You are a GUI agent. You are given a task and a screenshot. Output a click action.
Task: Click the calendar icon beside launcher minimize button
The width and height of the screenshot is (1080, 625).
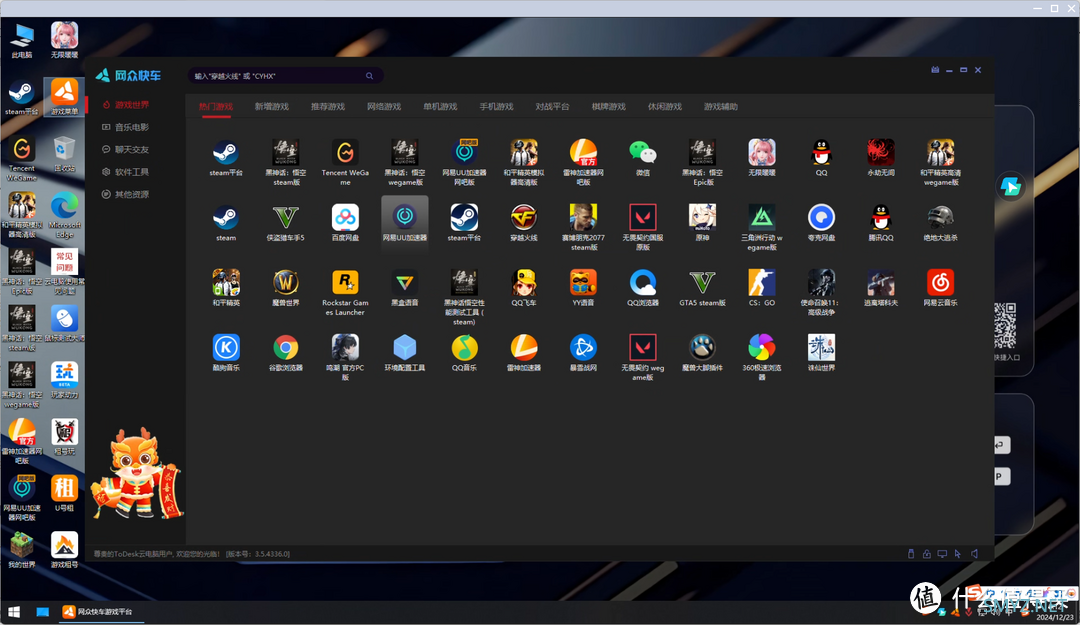click(x=935, y=70)
